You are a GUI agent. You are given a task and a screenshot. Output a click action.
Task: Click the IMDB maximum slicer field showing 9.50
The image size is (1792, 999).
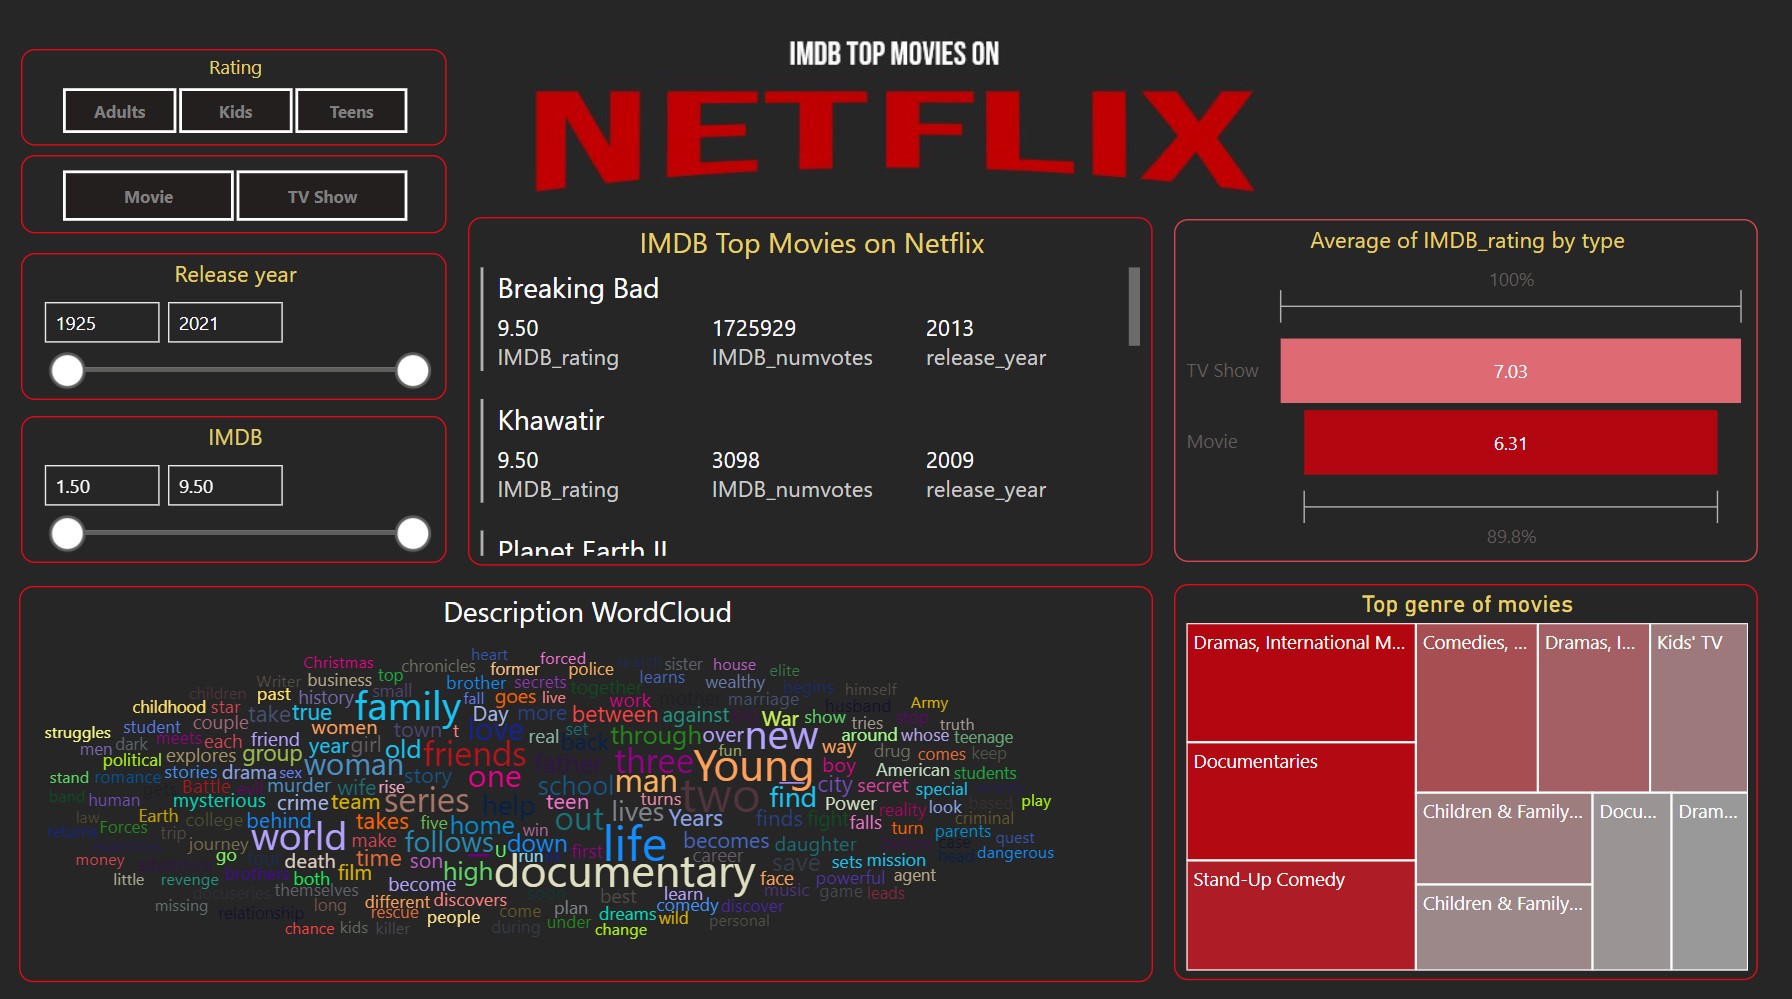(225, 486)
